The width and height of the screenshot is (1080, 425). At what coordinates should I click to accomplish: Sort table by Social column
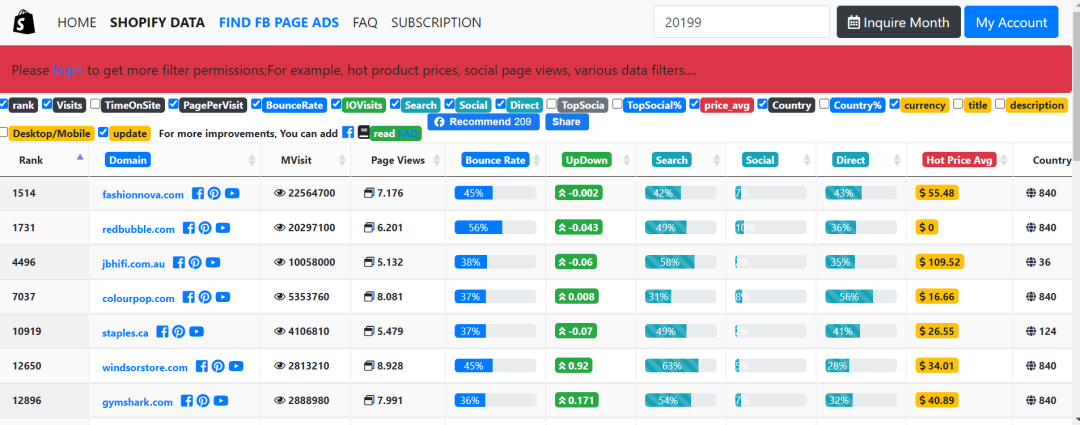click(771, 160)
